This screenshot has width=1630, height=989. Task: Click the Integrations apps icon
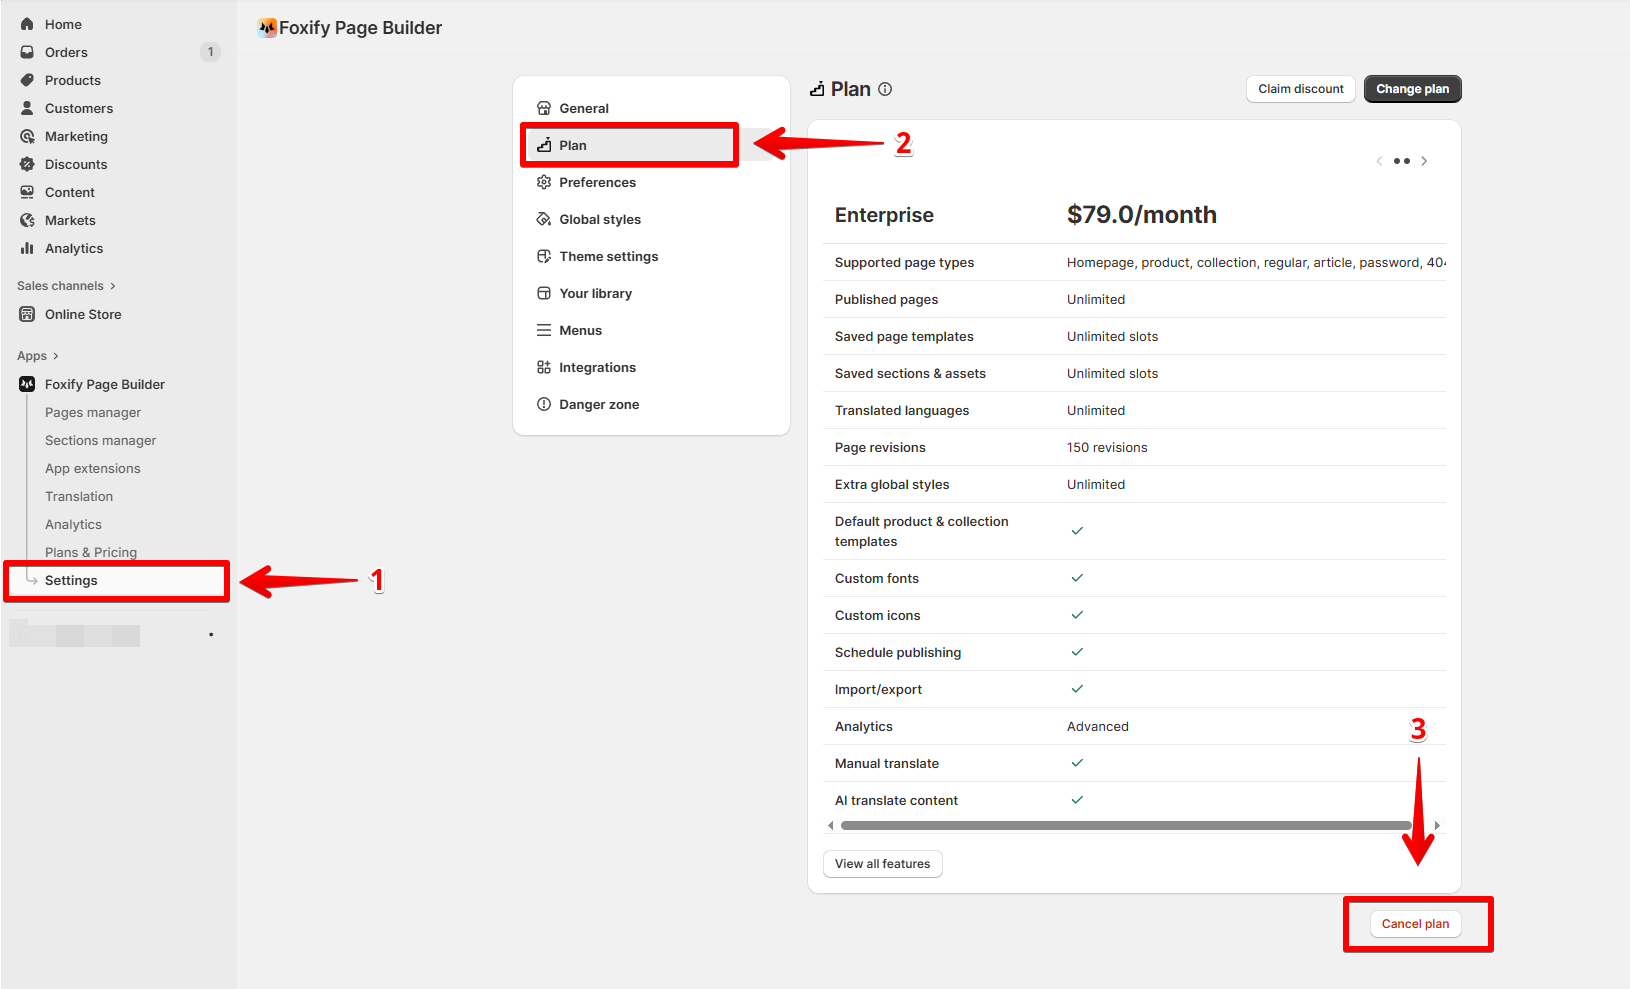pos(544,367)
